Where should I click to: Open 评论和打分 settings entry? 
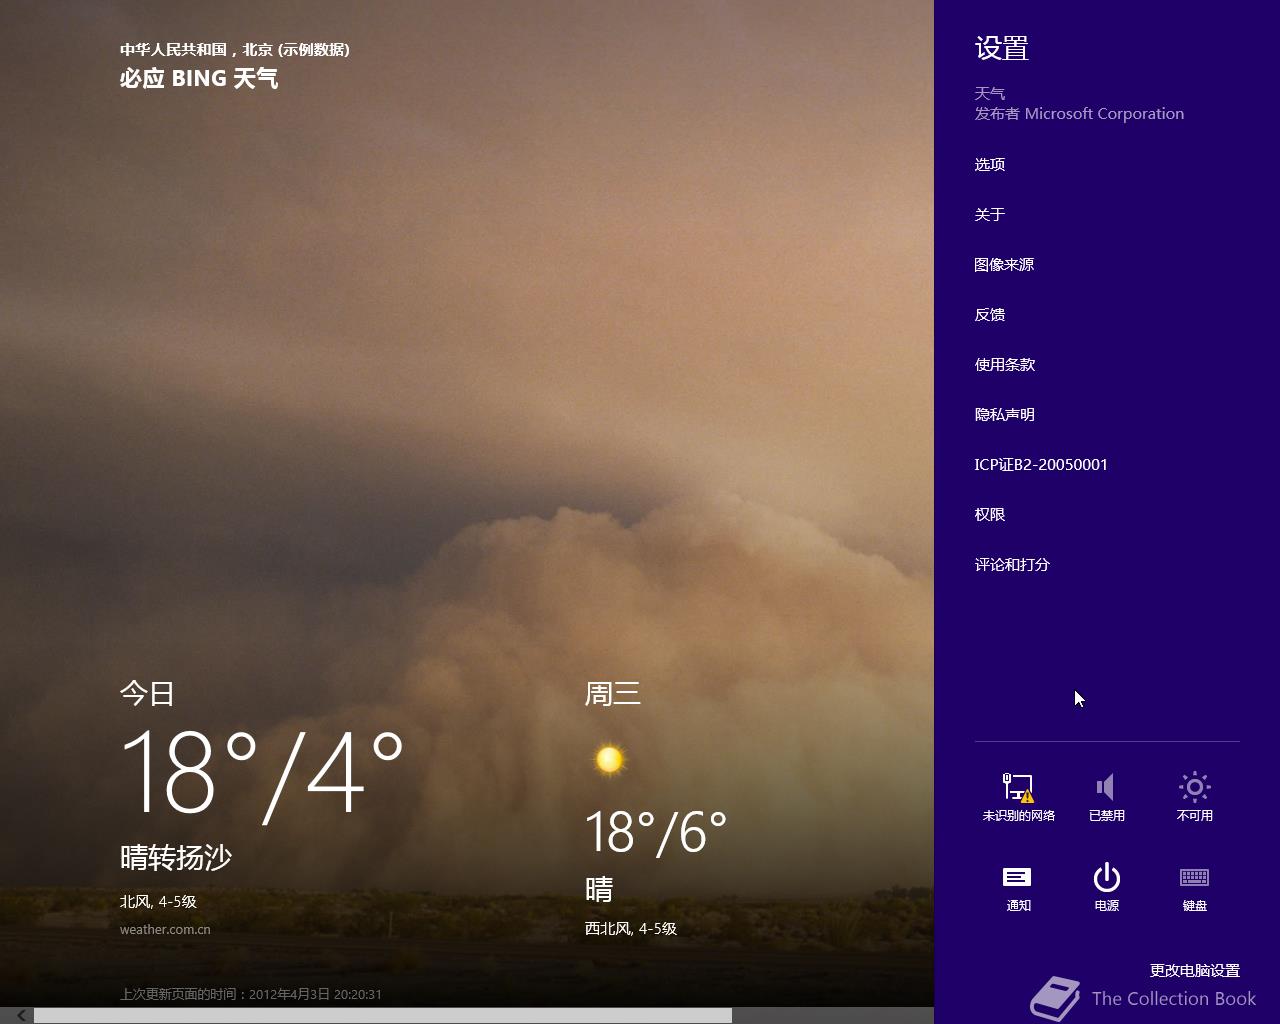tap(1012, 564)
